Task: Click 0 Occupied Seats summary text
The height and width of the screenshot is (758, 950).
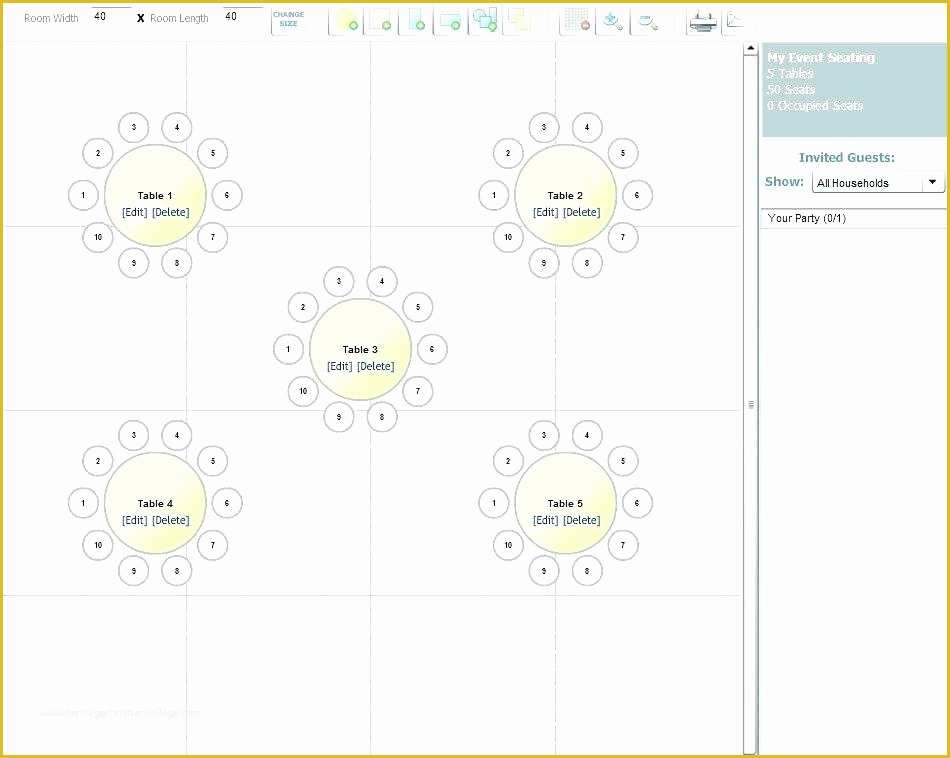Action: (x=815, y=105)
